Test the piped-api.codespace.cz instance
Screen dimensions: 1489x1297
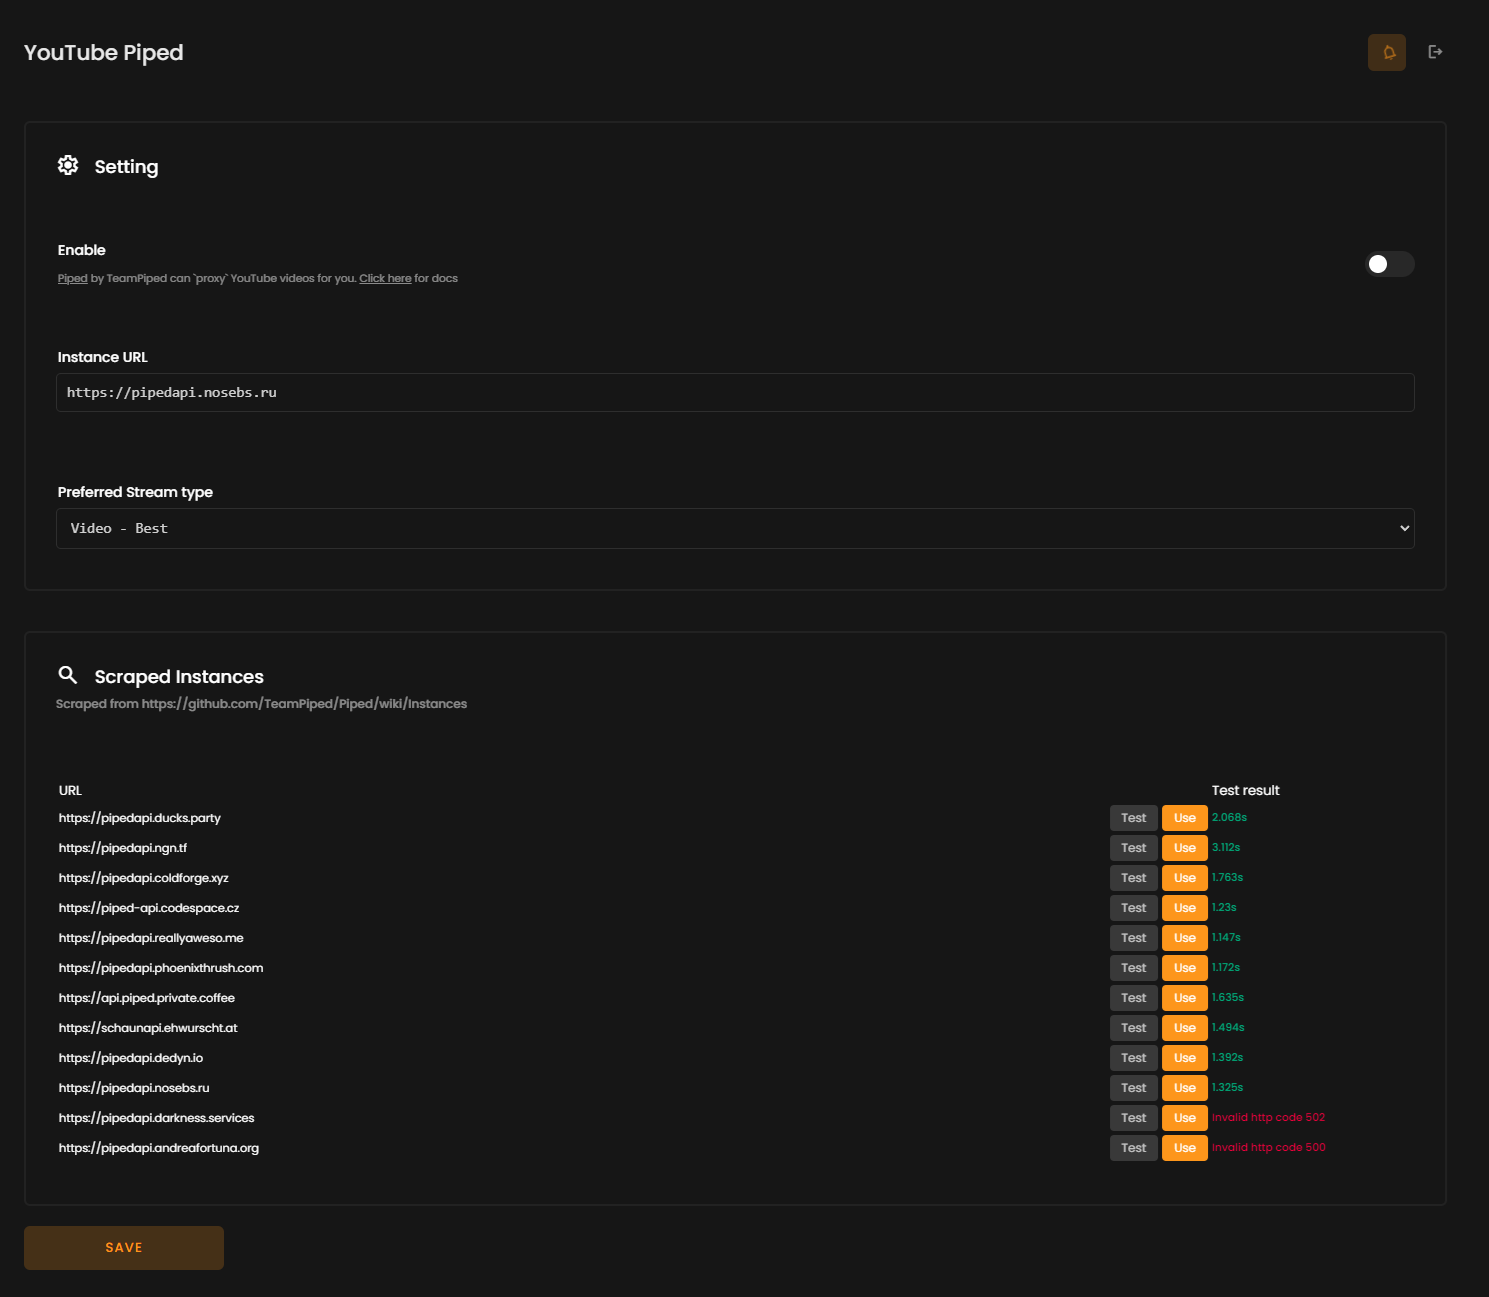click(x=1133, y=908)
